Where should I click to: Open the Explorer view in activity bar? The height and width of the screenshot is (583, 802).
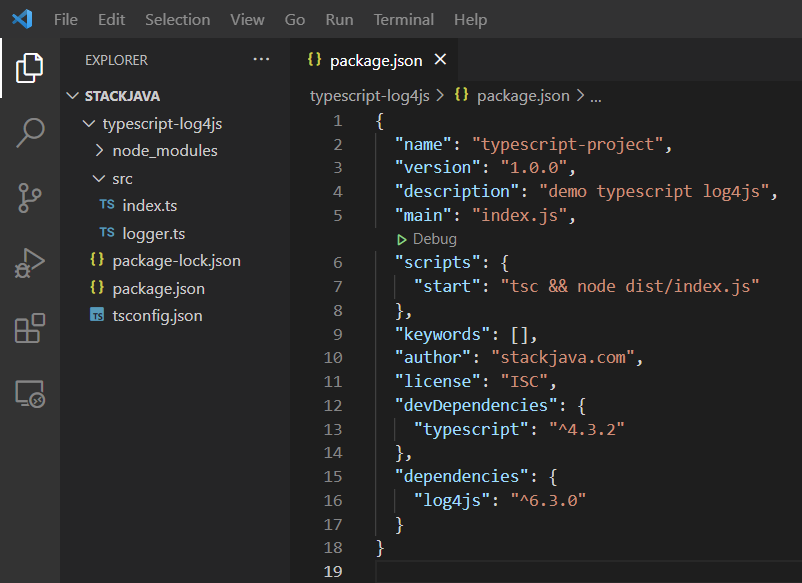click(x=29, y=68)
